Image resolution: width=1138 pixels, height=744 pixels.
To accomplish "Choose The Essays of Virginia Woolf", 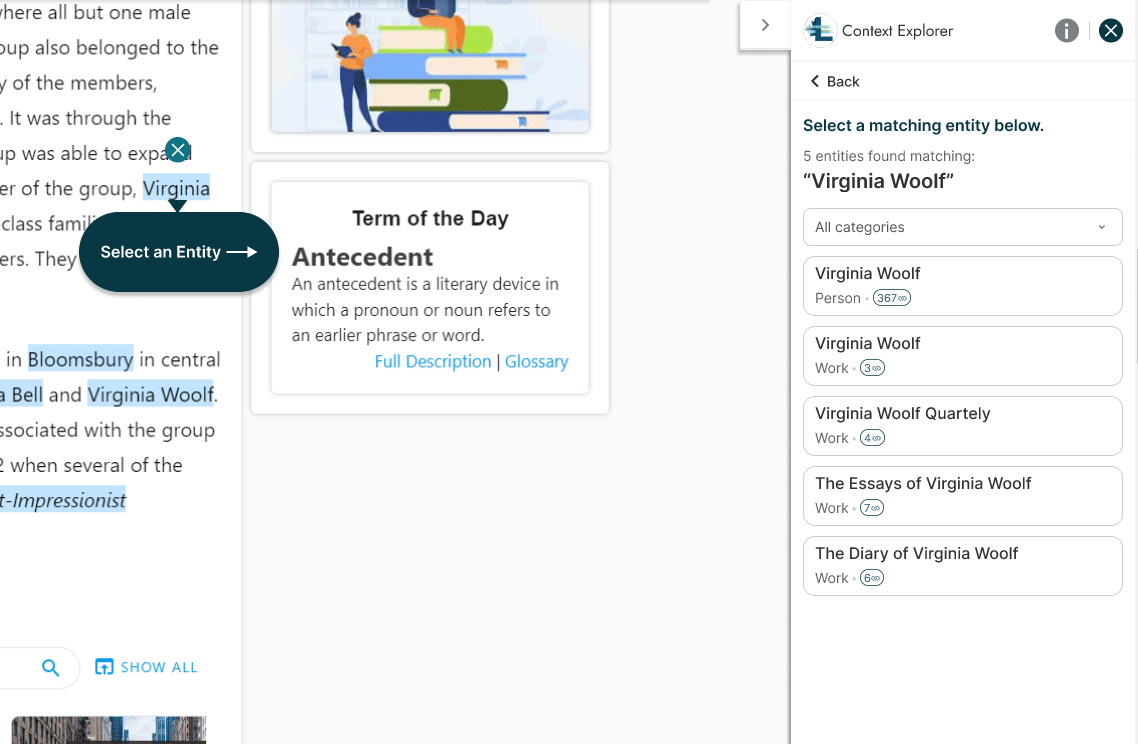I will [x=962, y=496].
